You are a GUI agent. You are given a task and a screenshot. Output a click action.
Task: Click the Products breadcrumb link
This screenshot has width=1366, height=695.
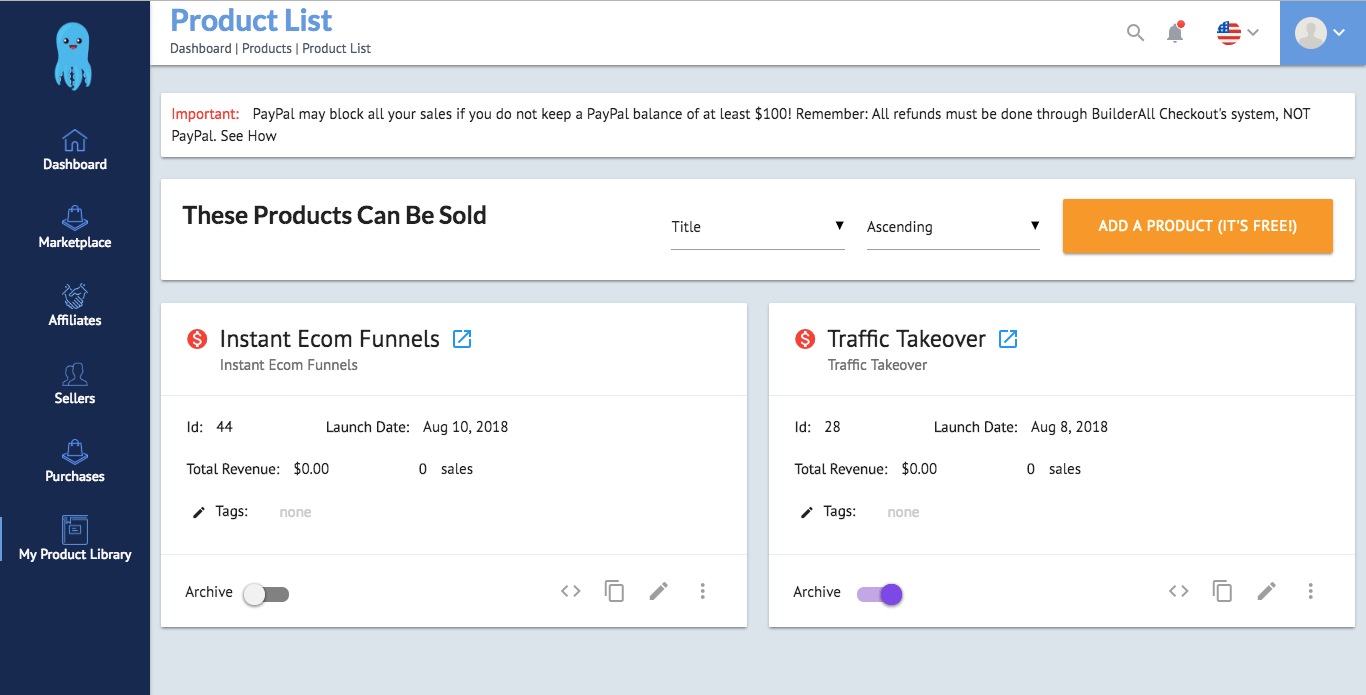click(267, 48)
